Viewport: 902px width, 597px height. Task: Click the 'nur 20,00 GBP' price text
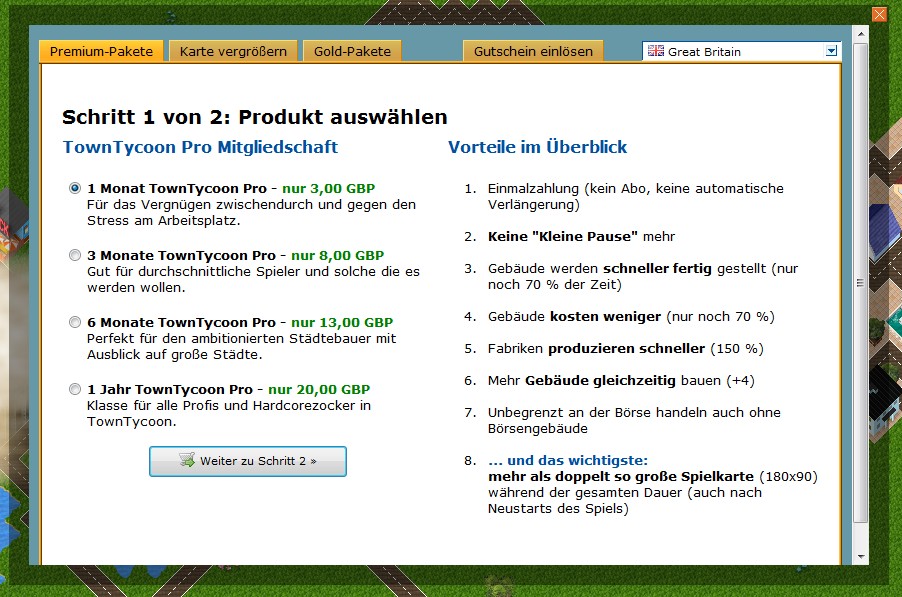(x=319, y=389)
